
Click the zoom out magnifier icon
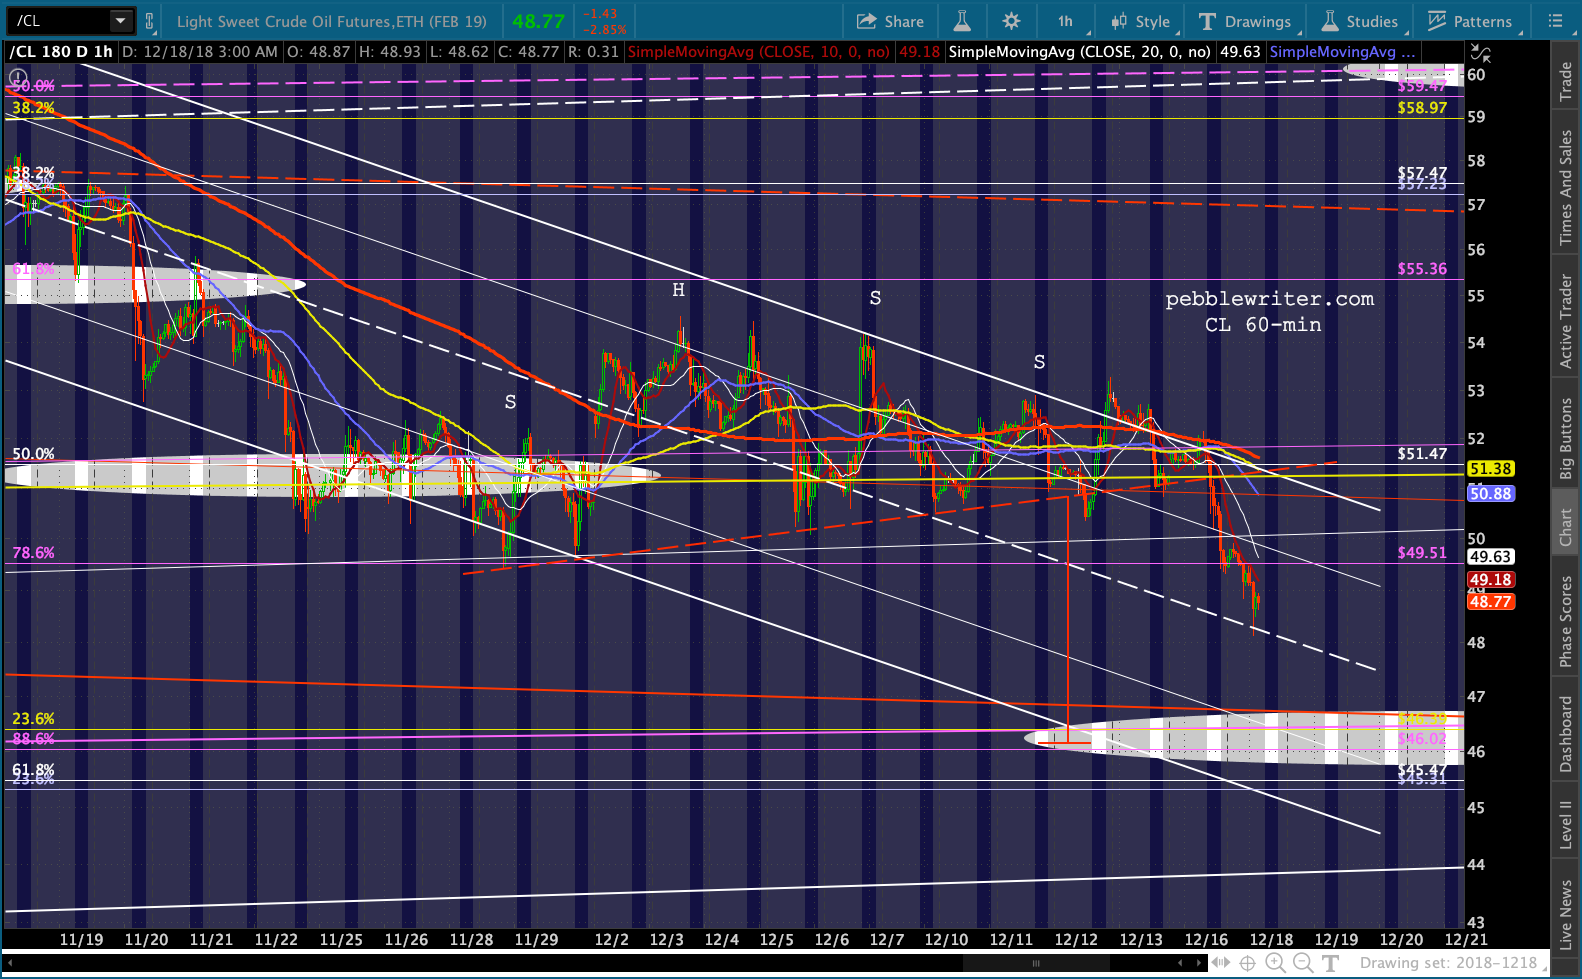[1303, 963]
